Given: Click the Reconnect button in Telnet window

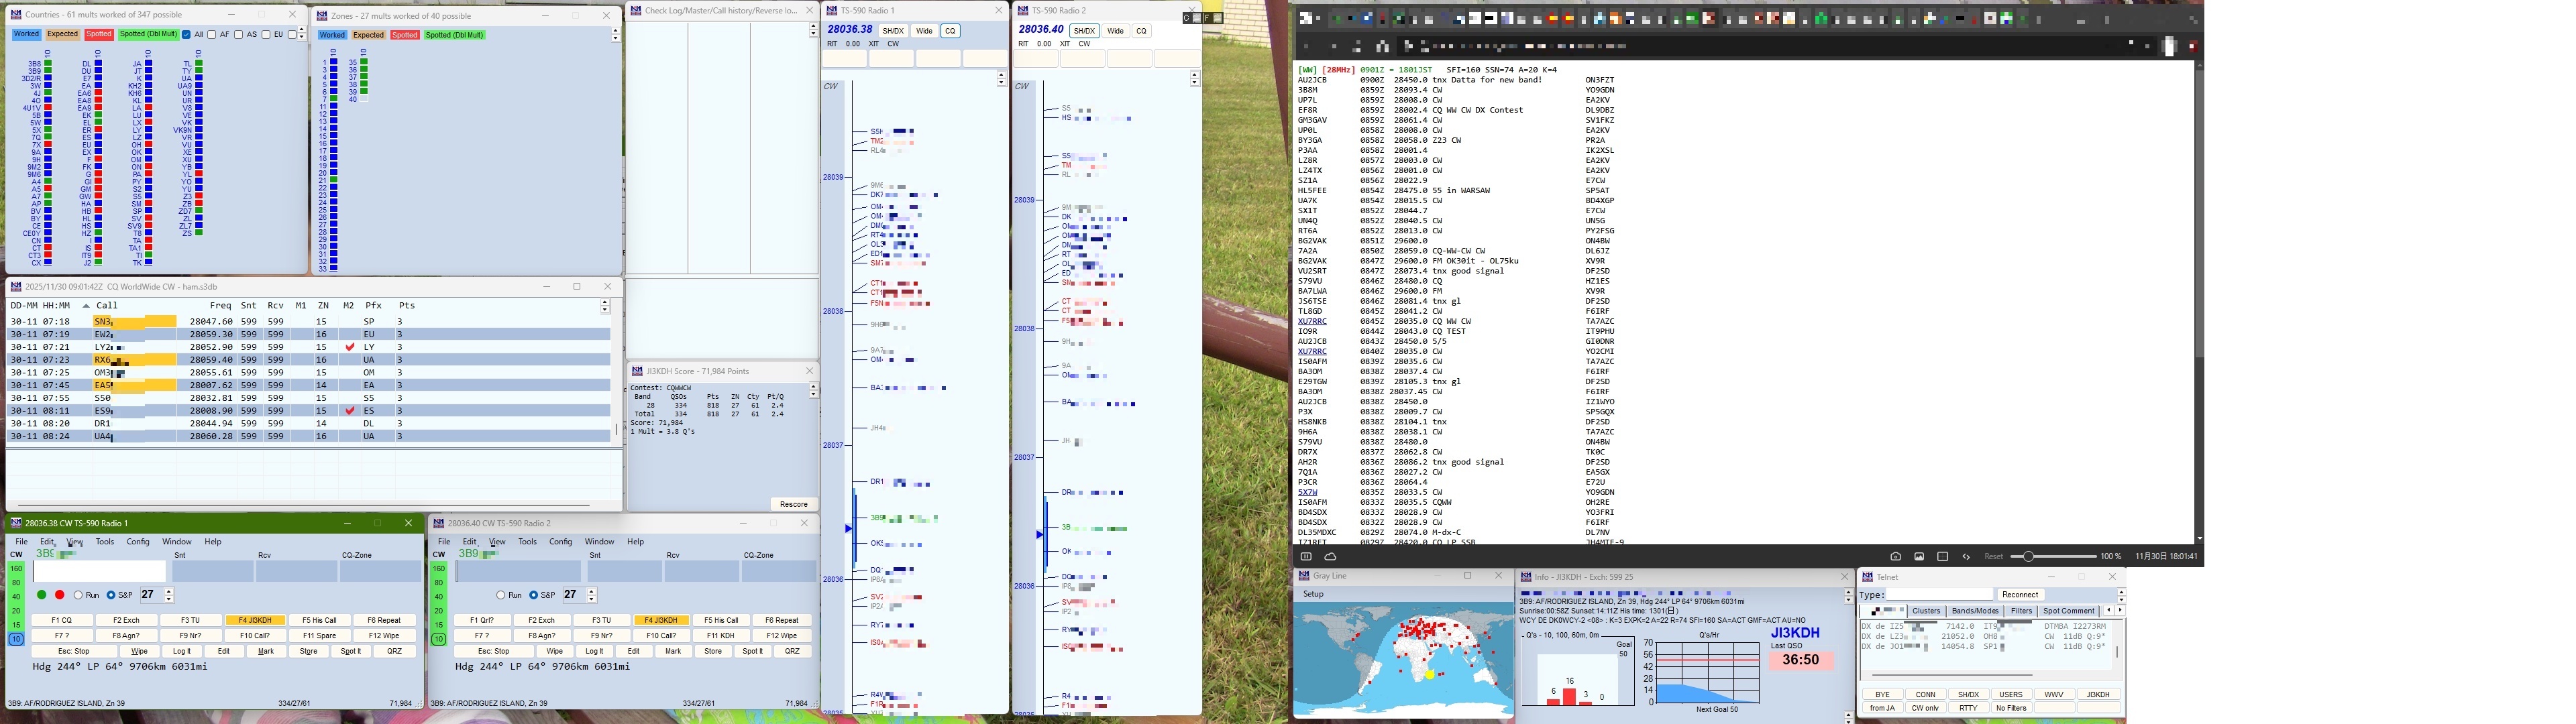Looking at the screenshot, I should (x=2020, y=594).
